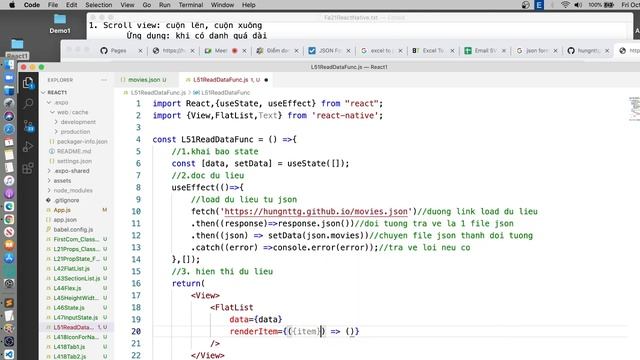Open the Terminal menu
This screenshot has width=640, height=360.
coord(191,5)
